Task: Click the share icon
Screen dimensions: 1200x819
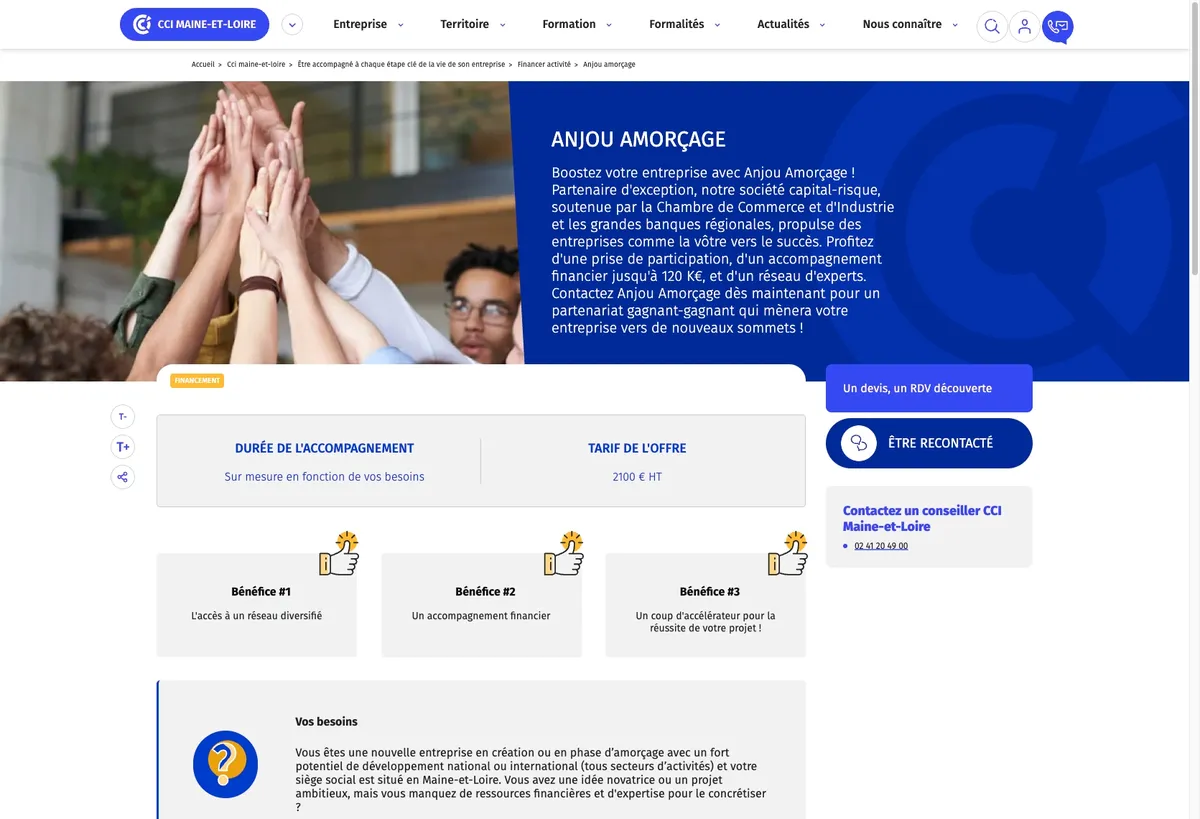Action: [x=122, y=477]
